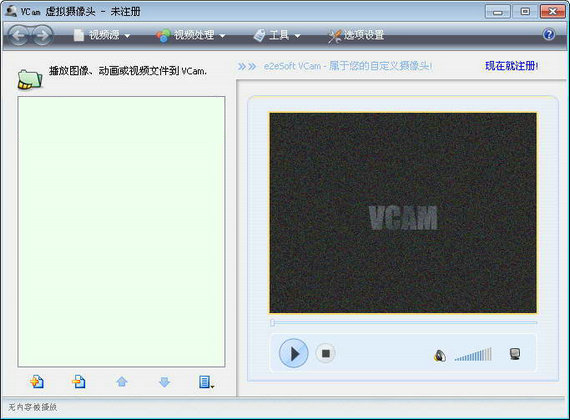This screenshot has width=570, height=420.
Task: Stop playback with the stop button
Action: tap(325, 353)
